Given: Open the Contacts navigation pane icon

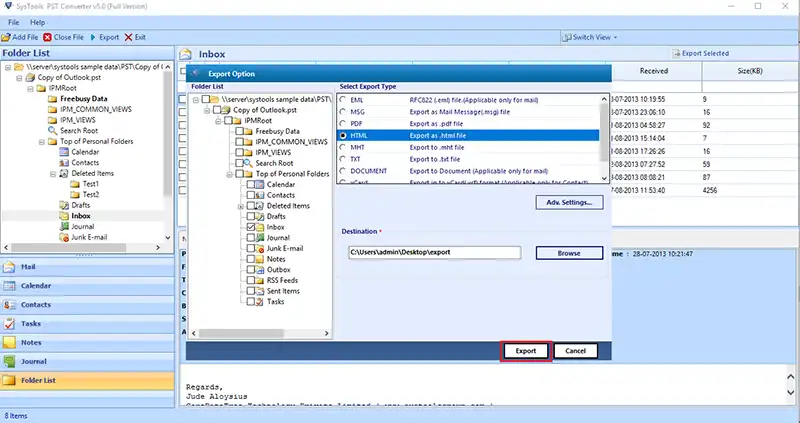Looking at the screenshot, I should click(x=9, y=305).
